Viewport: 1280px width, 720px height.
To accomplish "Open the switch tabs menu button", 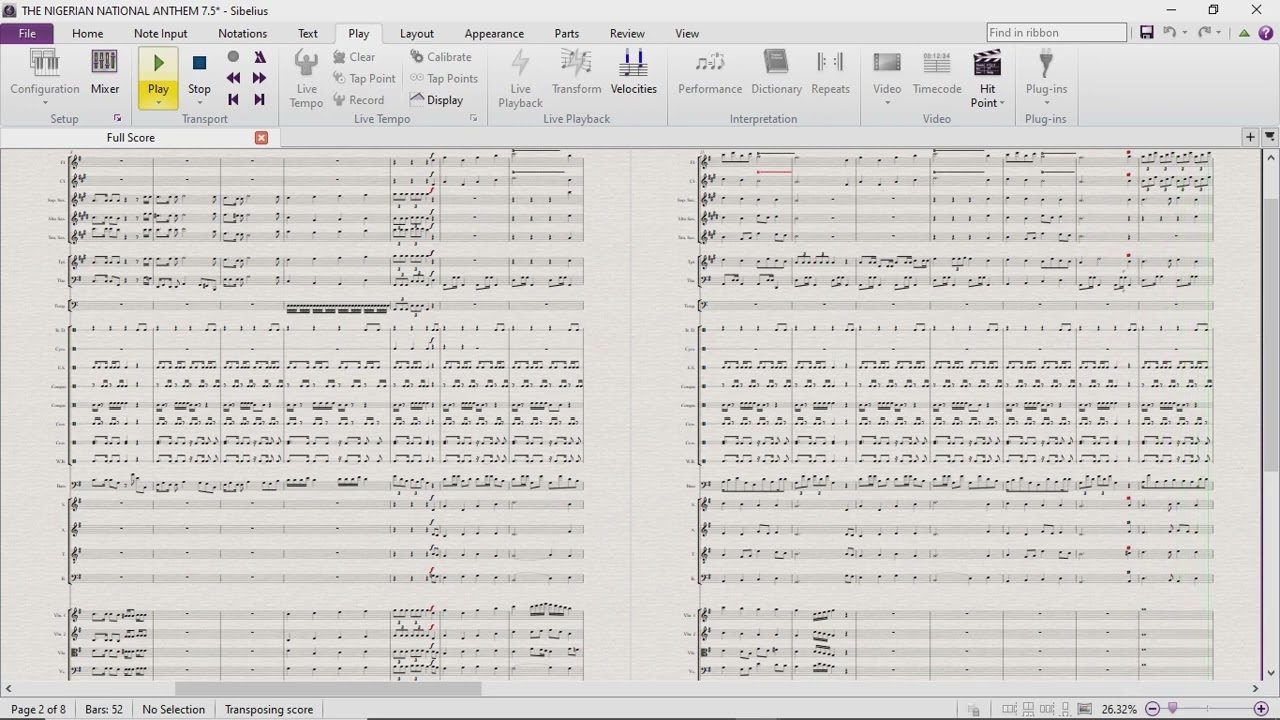I will point(1270,137).
